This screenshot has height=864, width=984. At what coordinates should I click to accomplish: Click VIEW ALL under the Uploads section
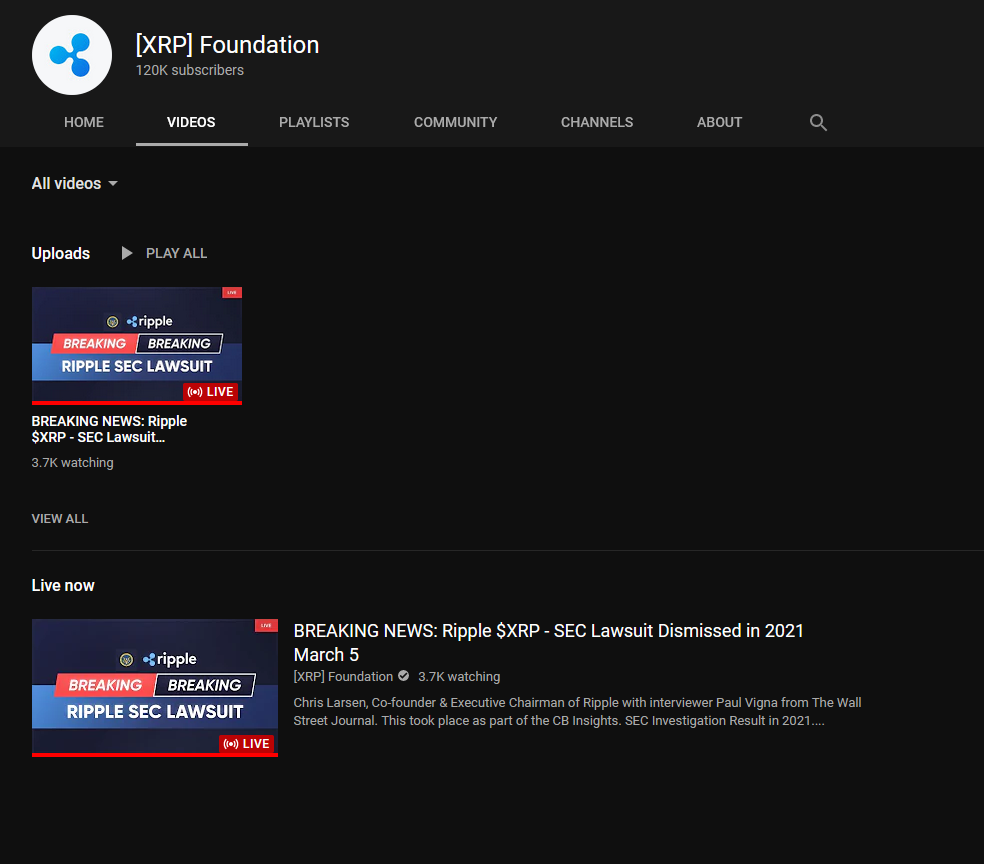59,518
